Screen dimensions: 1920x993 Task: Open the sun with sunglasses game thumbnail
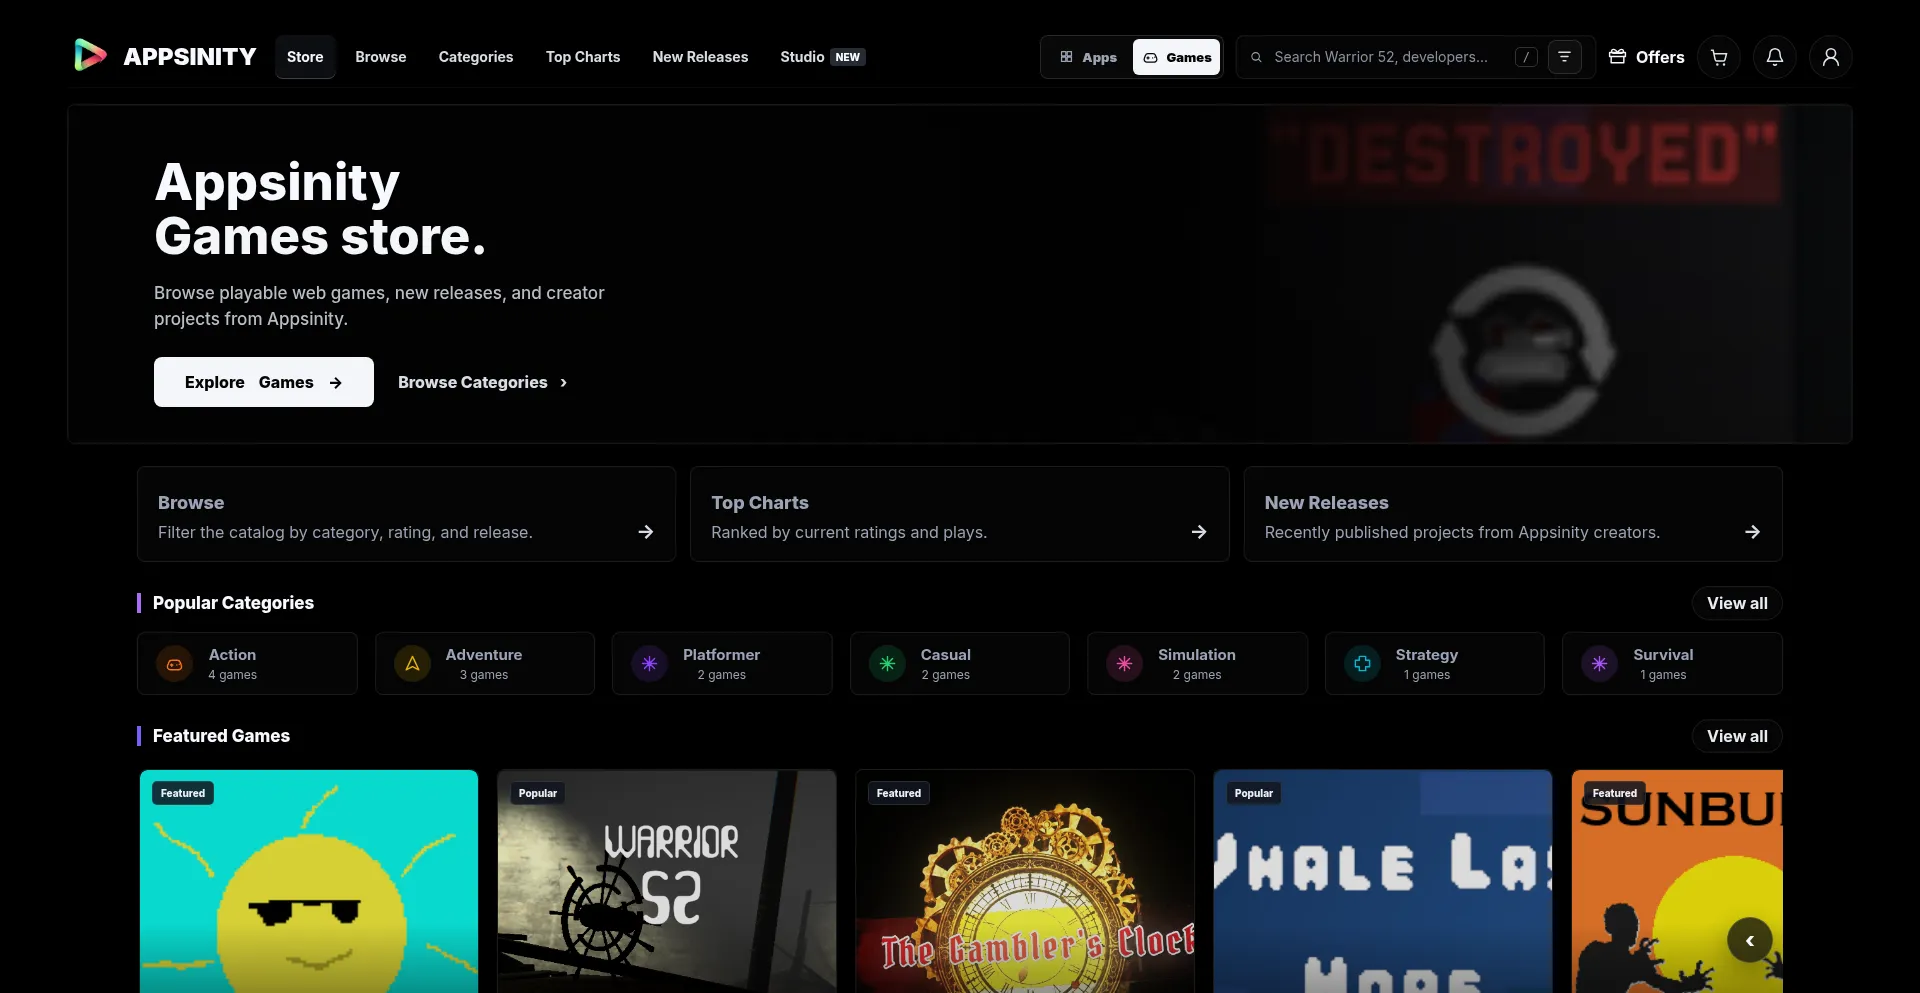(309, 881)
